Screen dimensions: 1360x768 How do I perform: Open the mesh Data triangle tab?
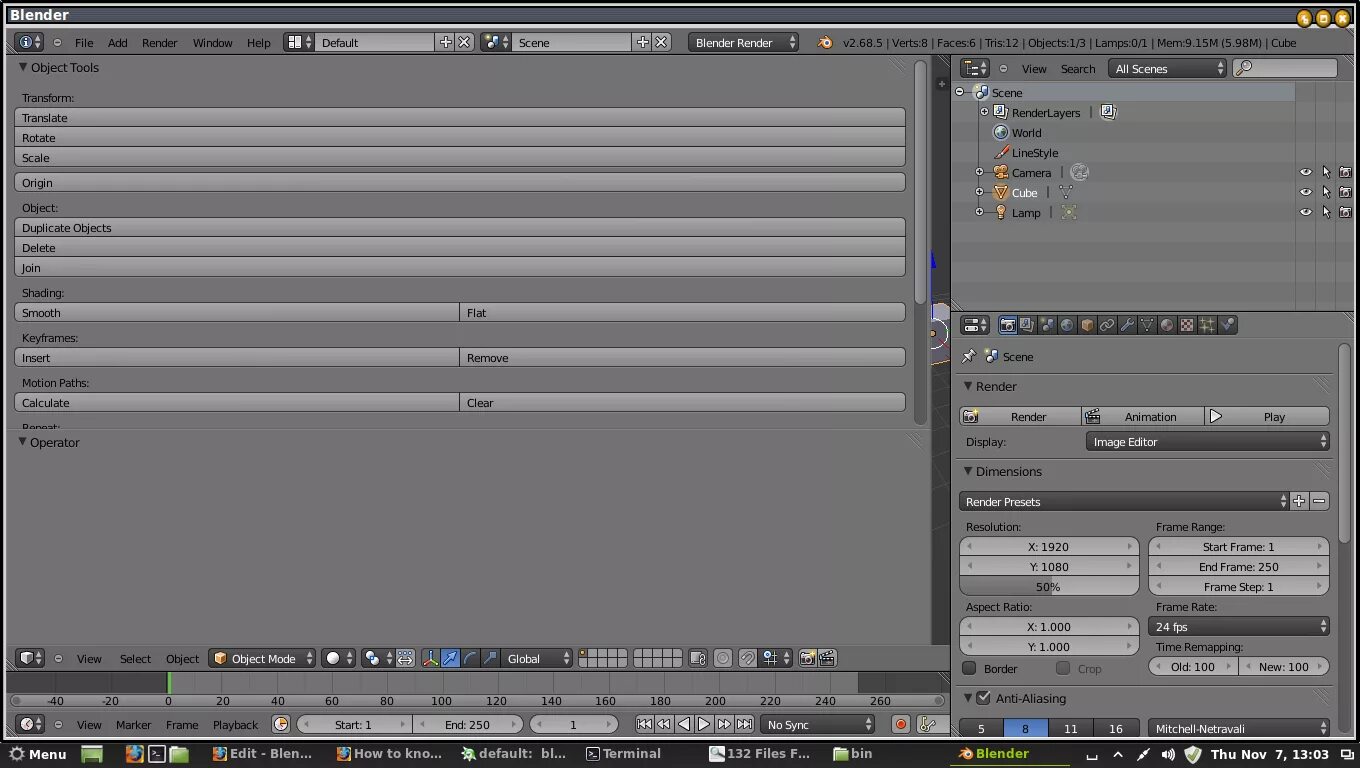pyautogui.click(x=1147, y=325)
